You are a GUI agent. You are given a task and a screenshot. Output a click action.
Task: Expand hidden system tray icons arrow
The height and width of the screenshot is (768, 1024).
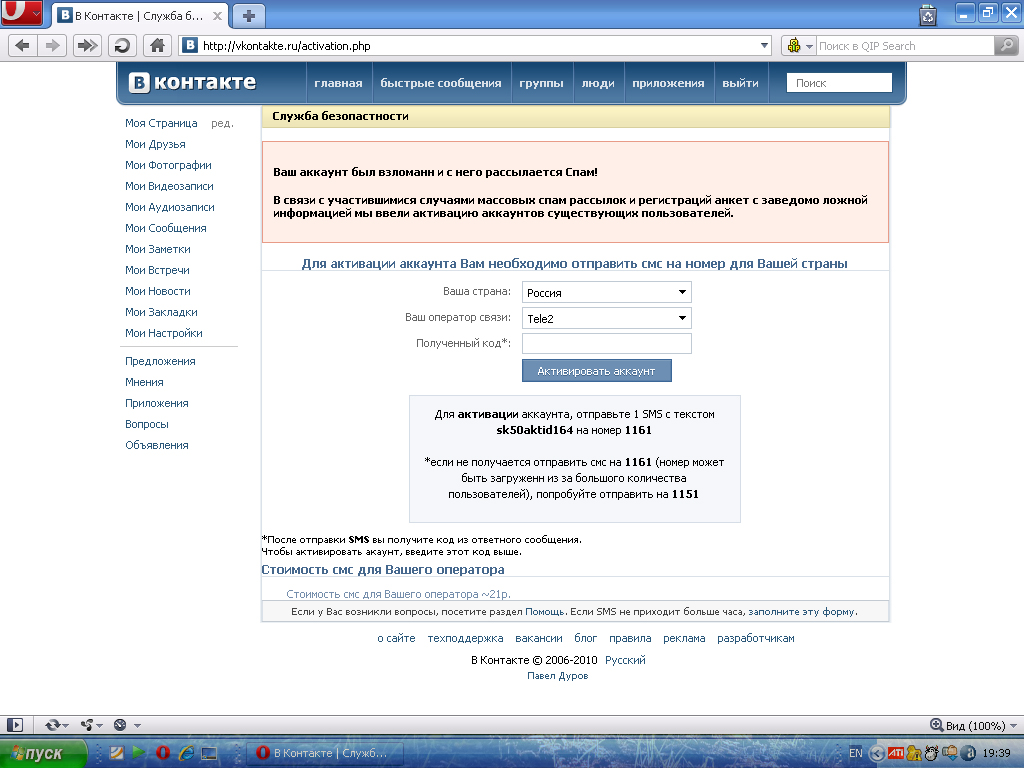pos(878,753)
